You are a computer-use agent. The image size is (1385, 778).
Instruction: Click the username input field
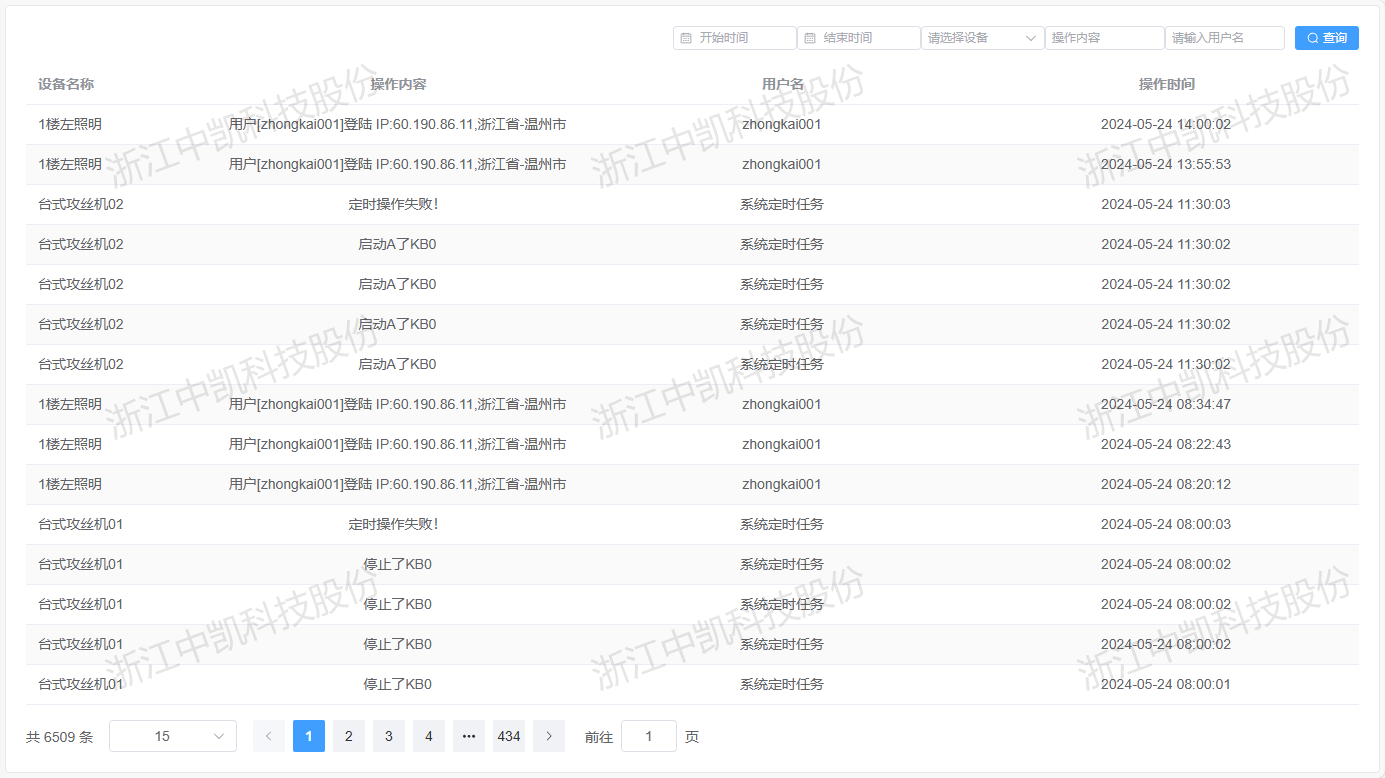click(x=1224, y=38)
